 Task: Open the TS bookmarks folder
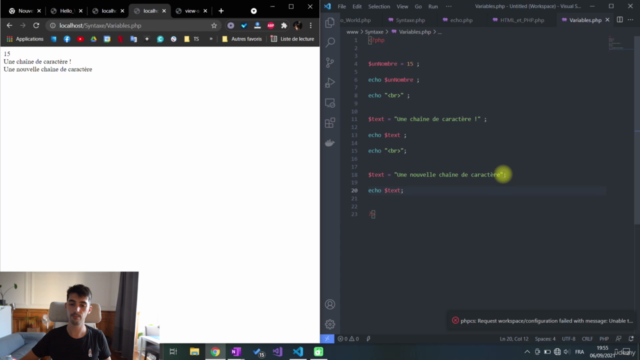[192, 39]
